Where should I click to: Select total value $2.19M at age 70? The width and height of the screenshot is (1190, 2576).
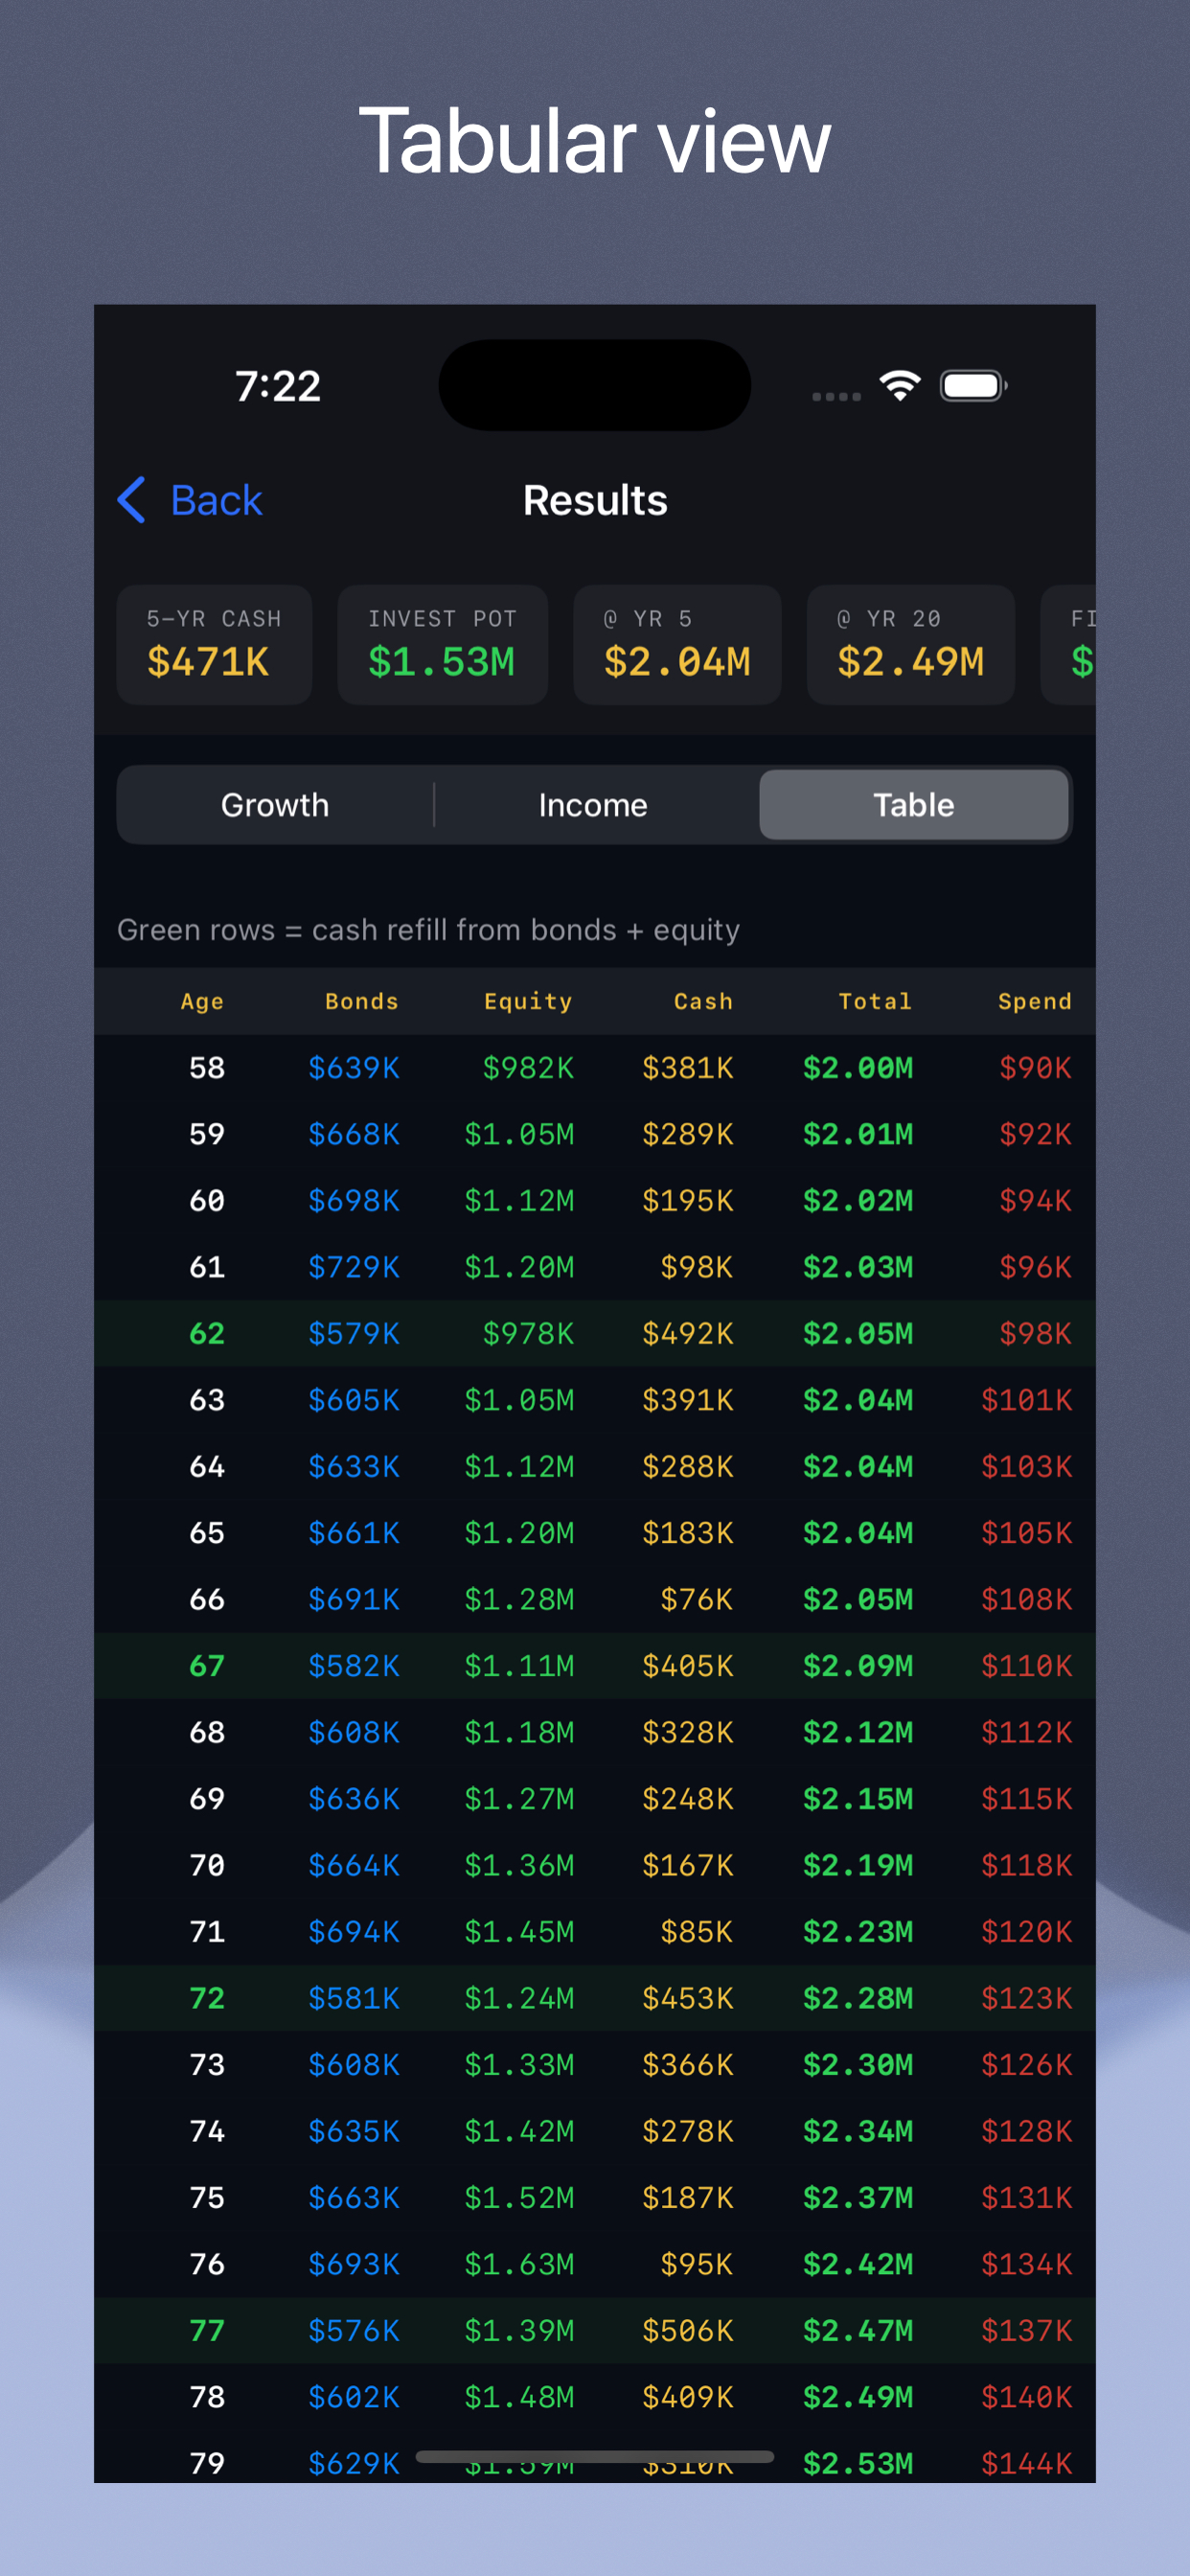(858, 1865)
